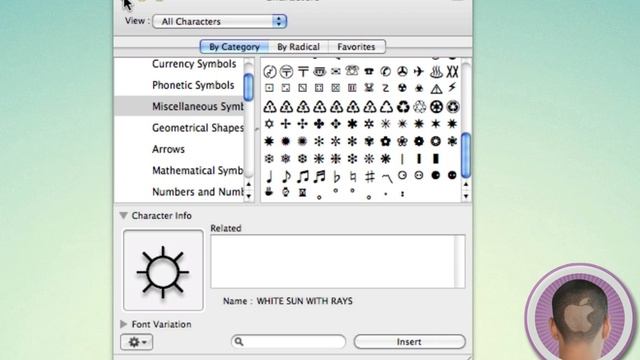Switch to the By Radical tab
The height and width of the screenshot is (360, 640).
pos(298,47)
